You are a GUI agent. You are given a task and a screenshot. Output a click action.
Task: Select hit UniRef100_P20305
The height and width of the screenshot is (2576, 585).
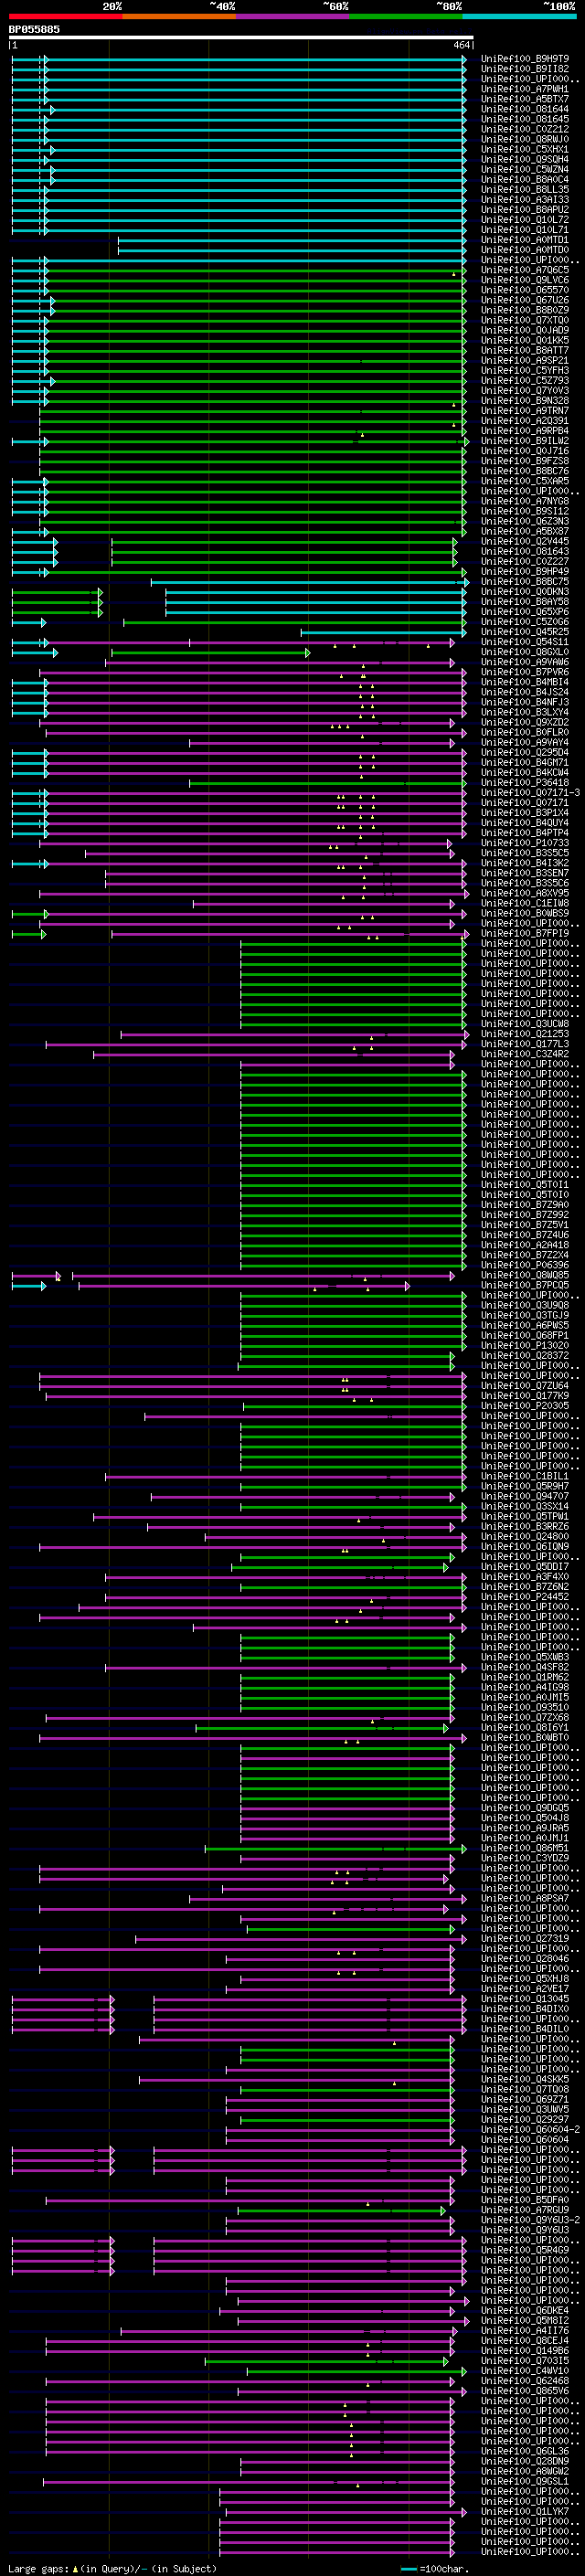pyautogui.click(x=525, y=1405)
